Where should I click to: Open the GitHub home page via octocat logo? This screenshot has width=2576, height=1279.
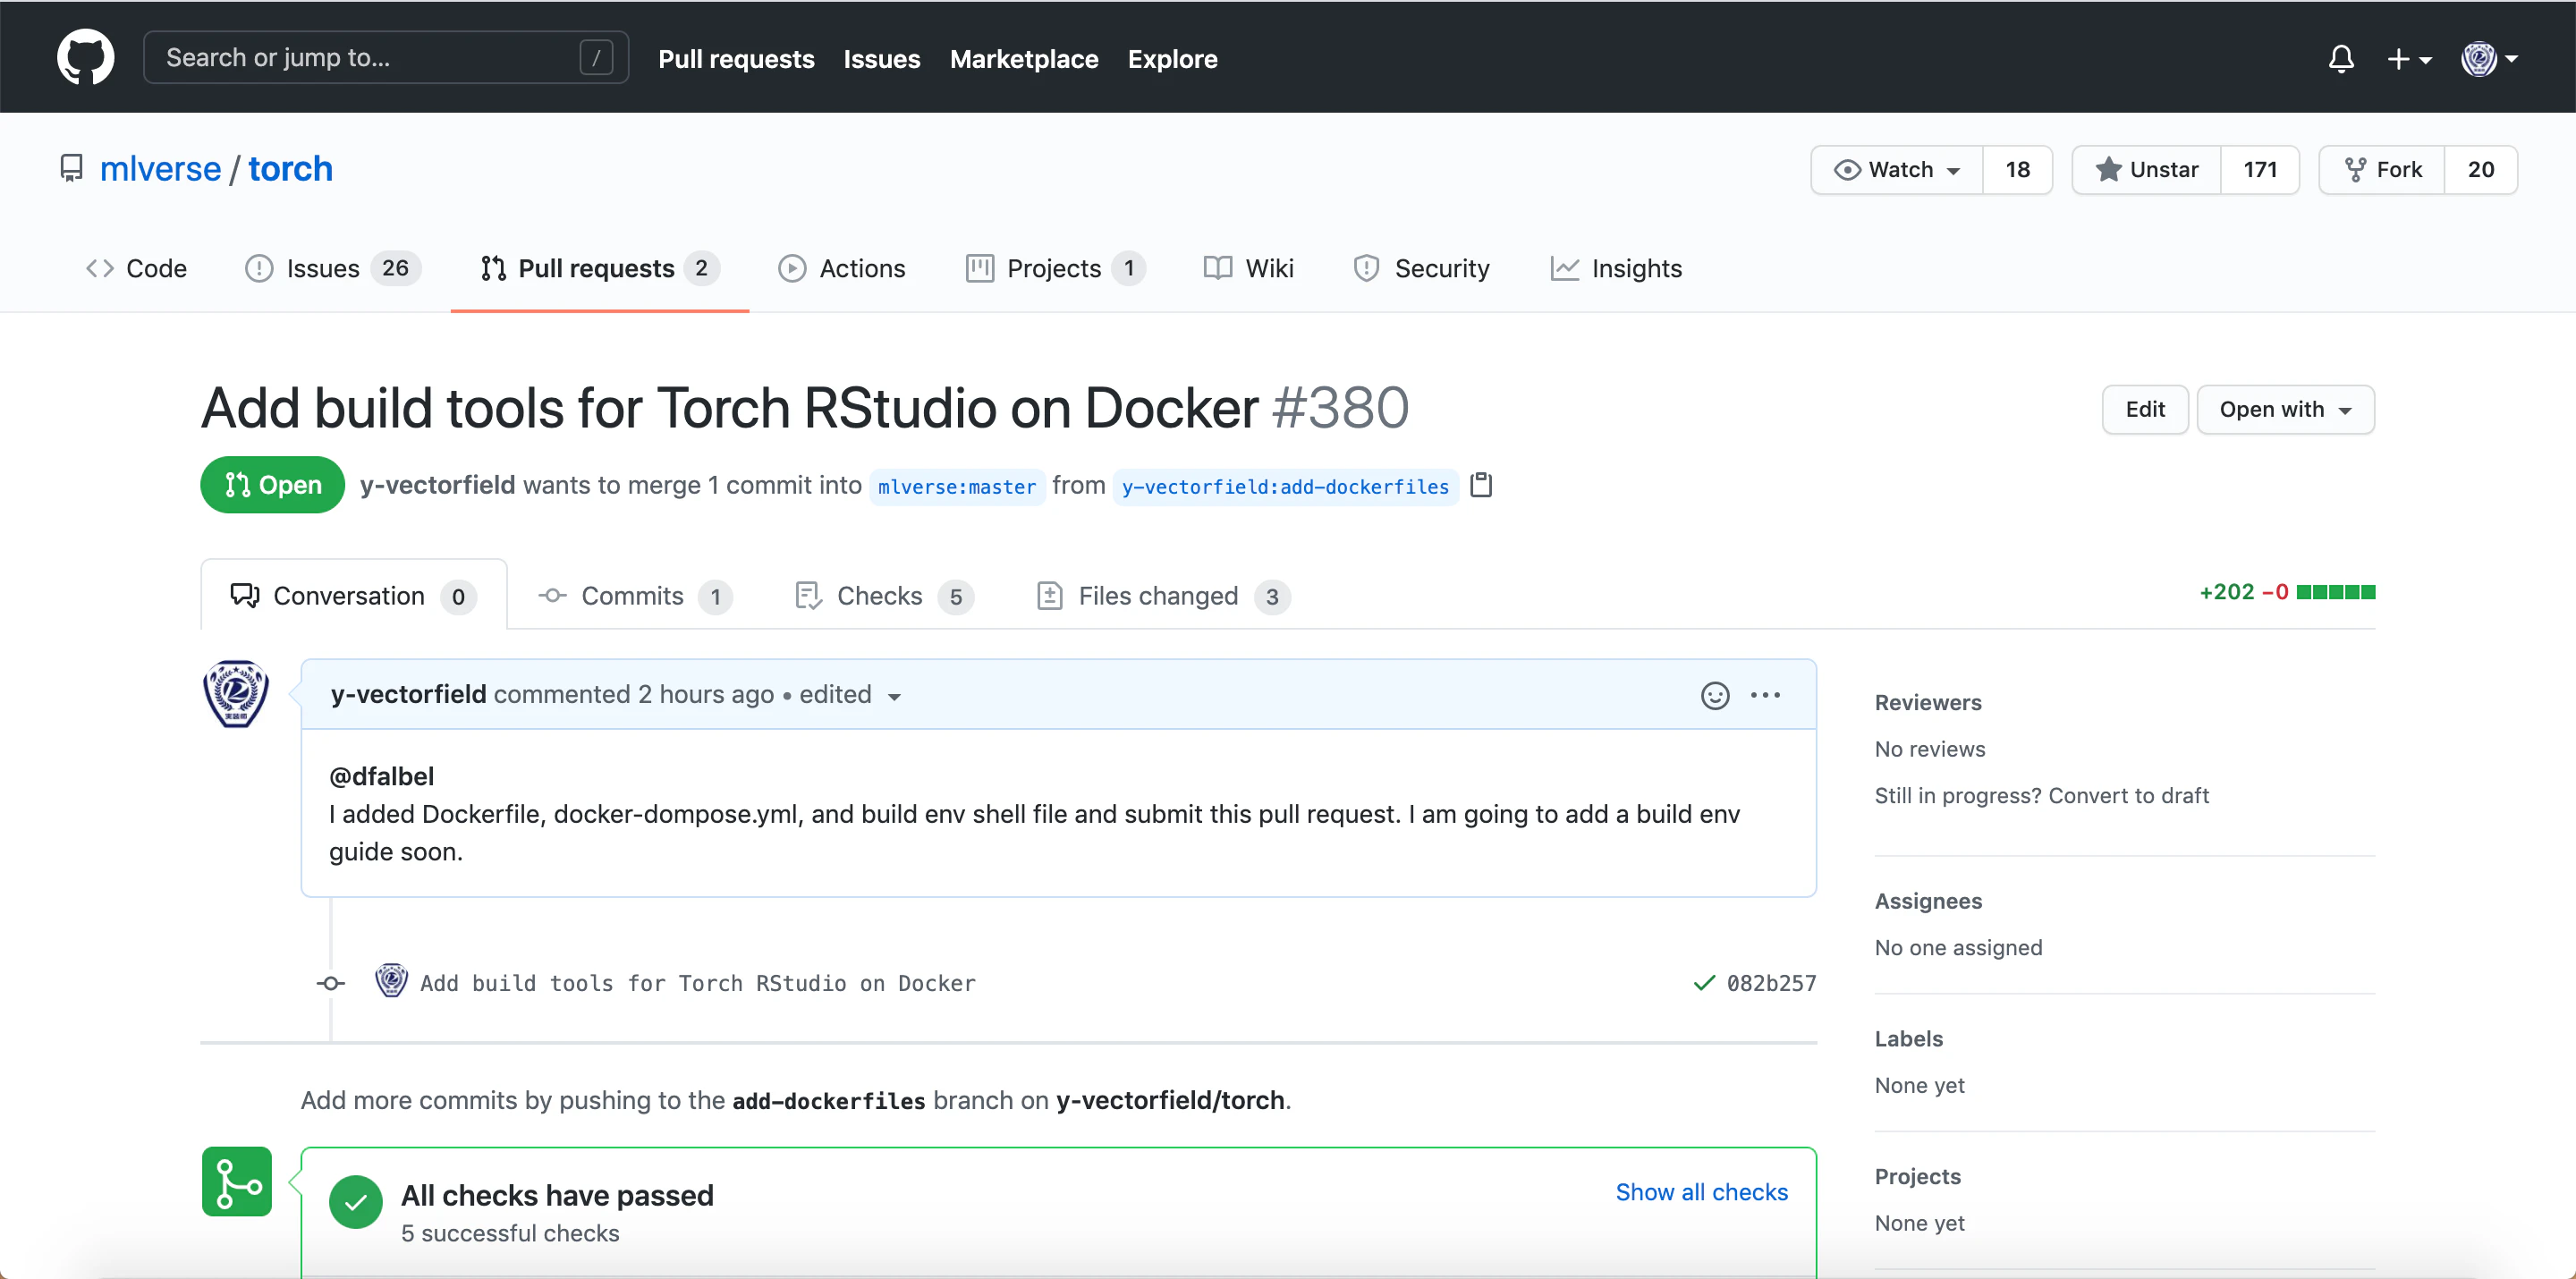[86, 57]
